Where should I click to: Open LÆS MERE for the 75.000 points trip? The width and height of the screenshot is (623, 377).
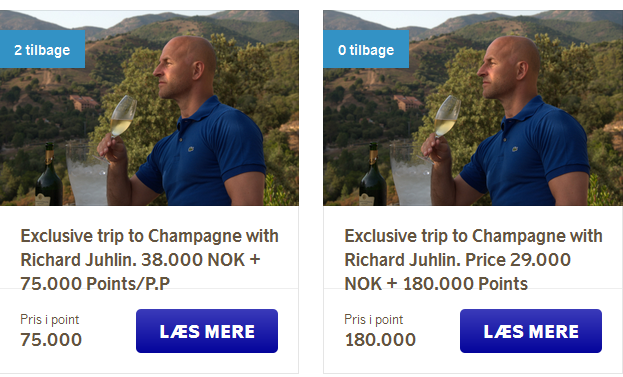coord(207,331)
